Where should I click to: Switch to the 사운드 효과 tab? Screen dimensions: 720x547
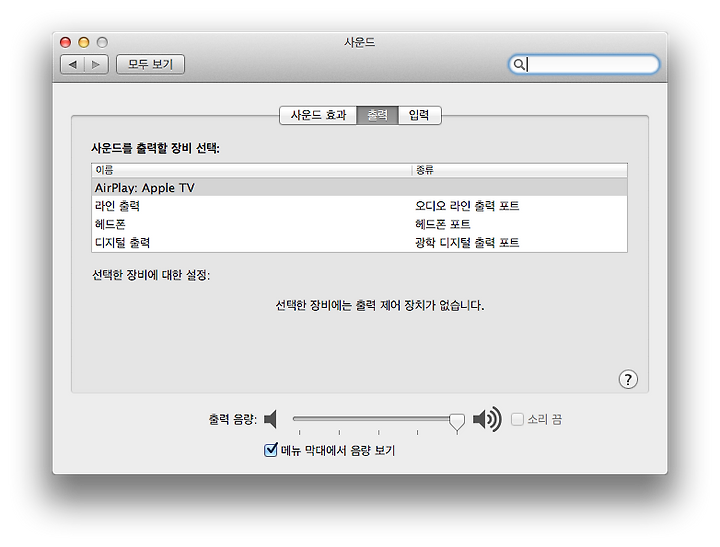pyautogui.click(x=318, y=115)
